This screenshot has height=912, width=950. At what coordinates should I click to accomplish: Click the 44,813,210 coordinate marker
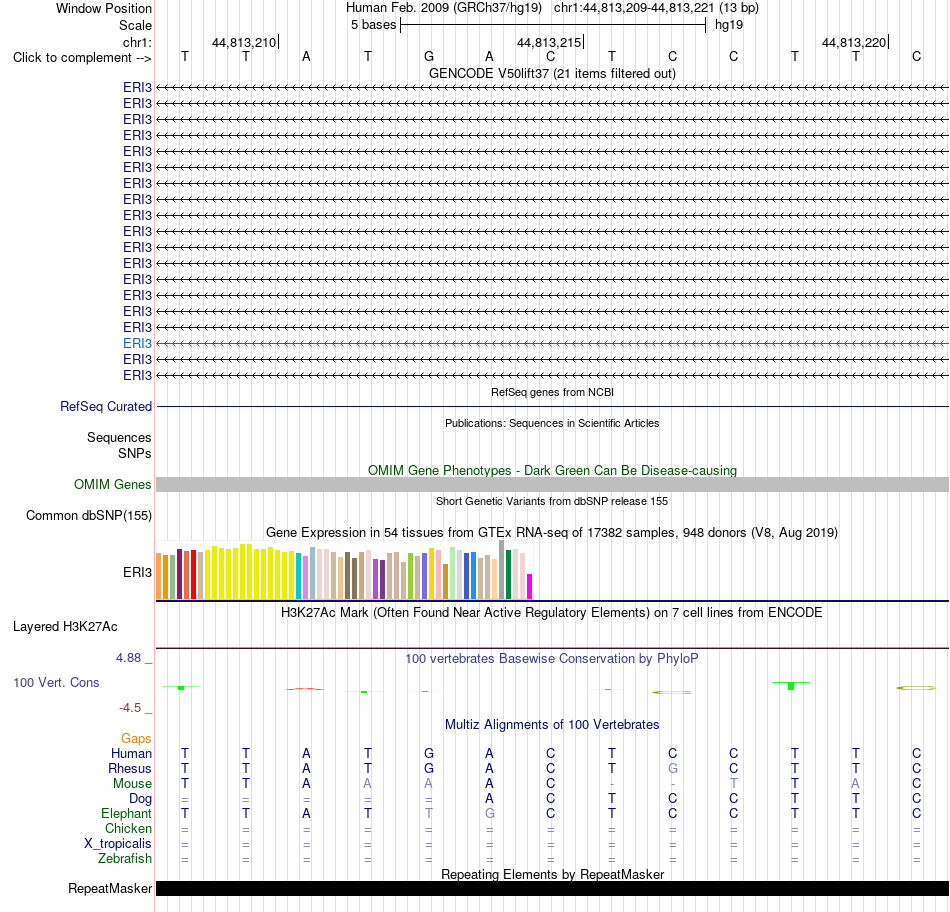[244, 42]
